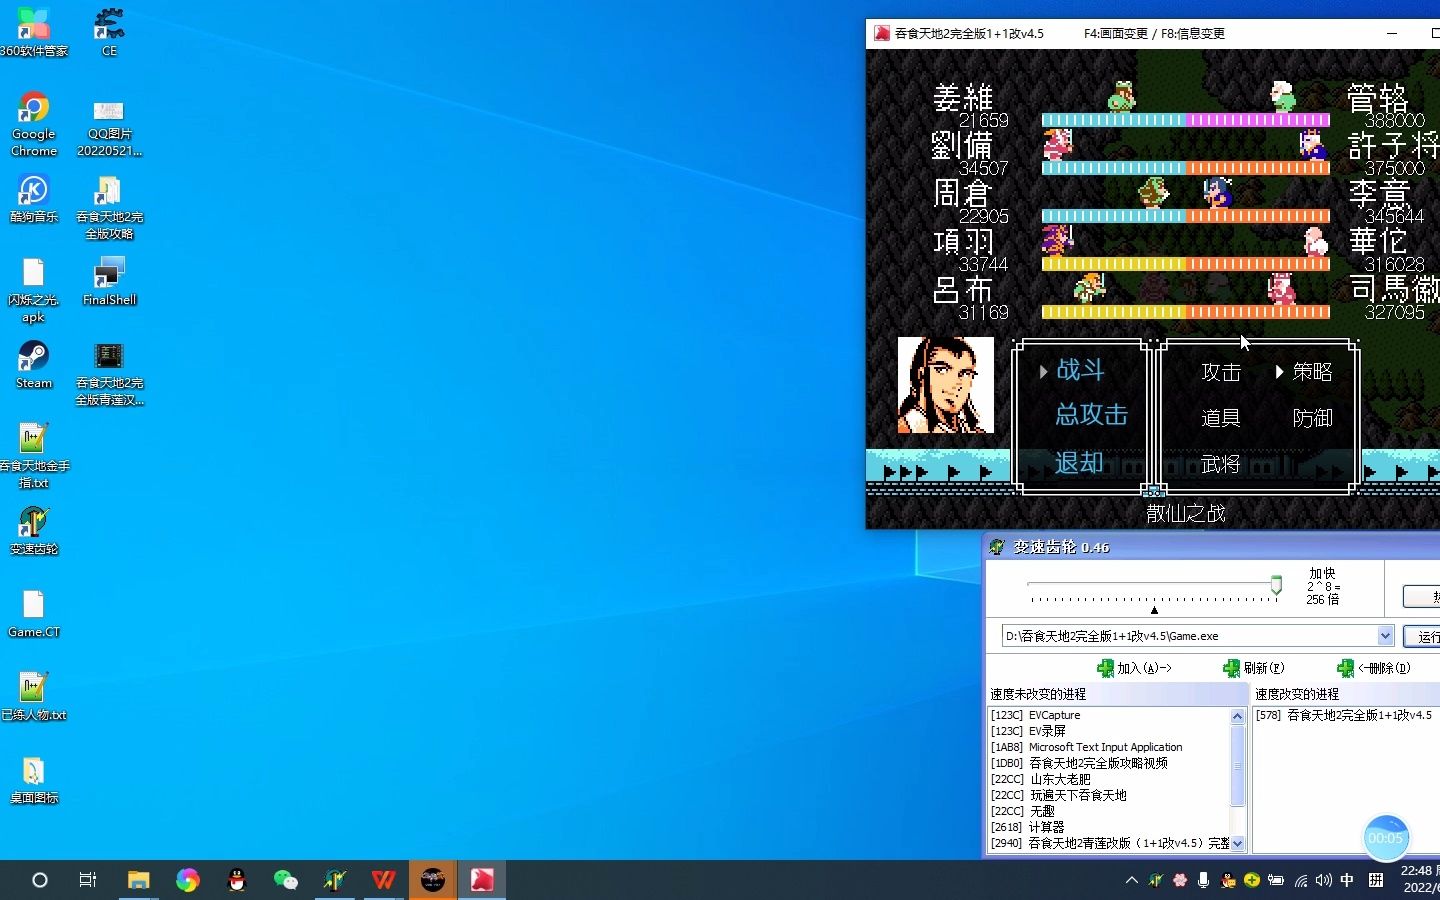Click the general's portrait thumbnail
Viewport: 1440px width, 900px height.
click(946, 385)
